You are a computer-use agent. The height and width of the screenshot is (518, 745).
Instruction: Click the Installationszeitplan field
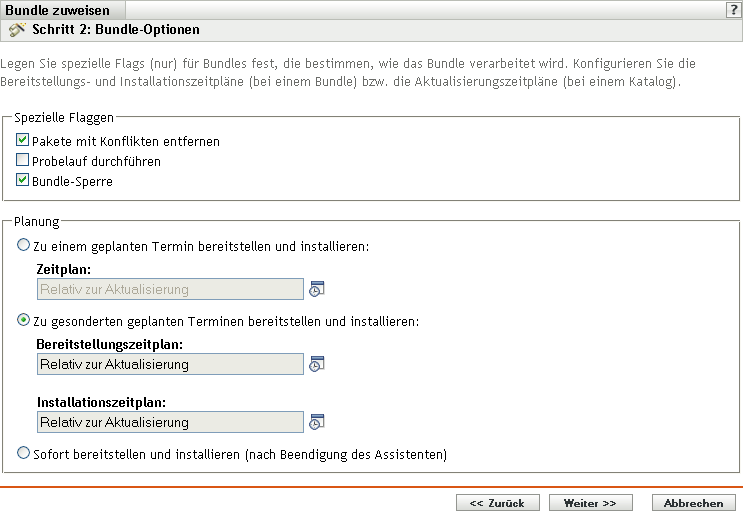pos(169,422)
